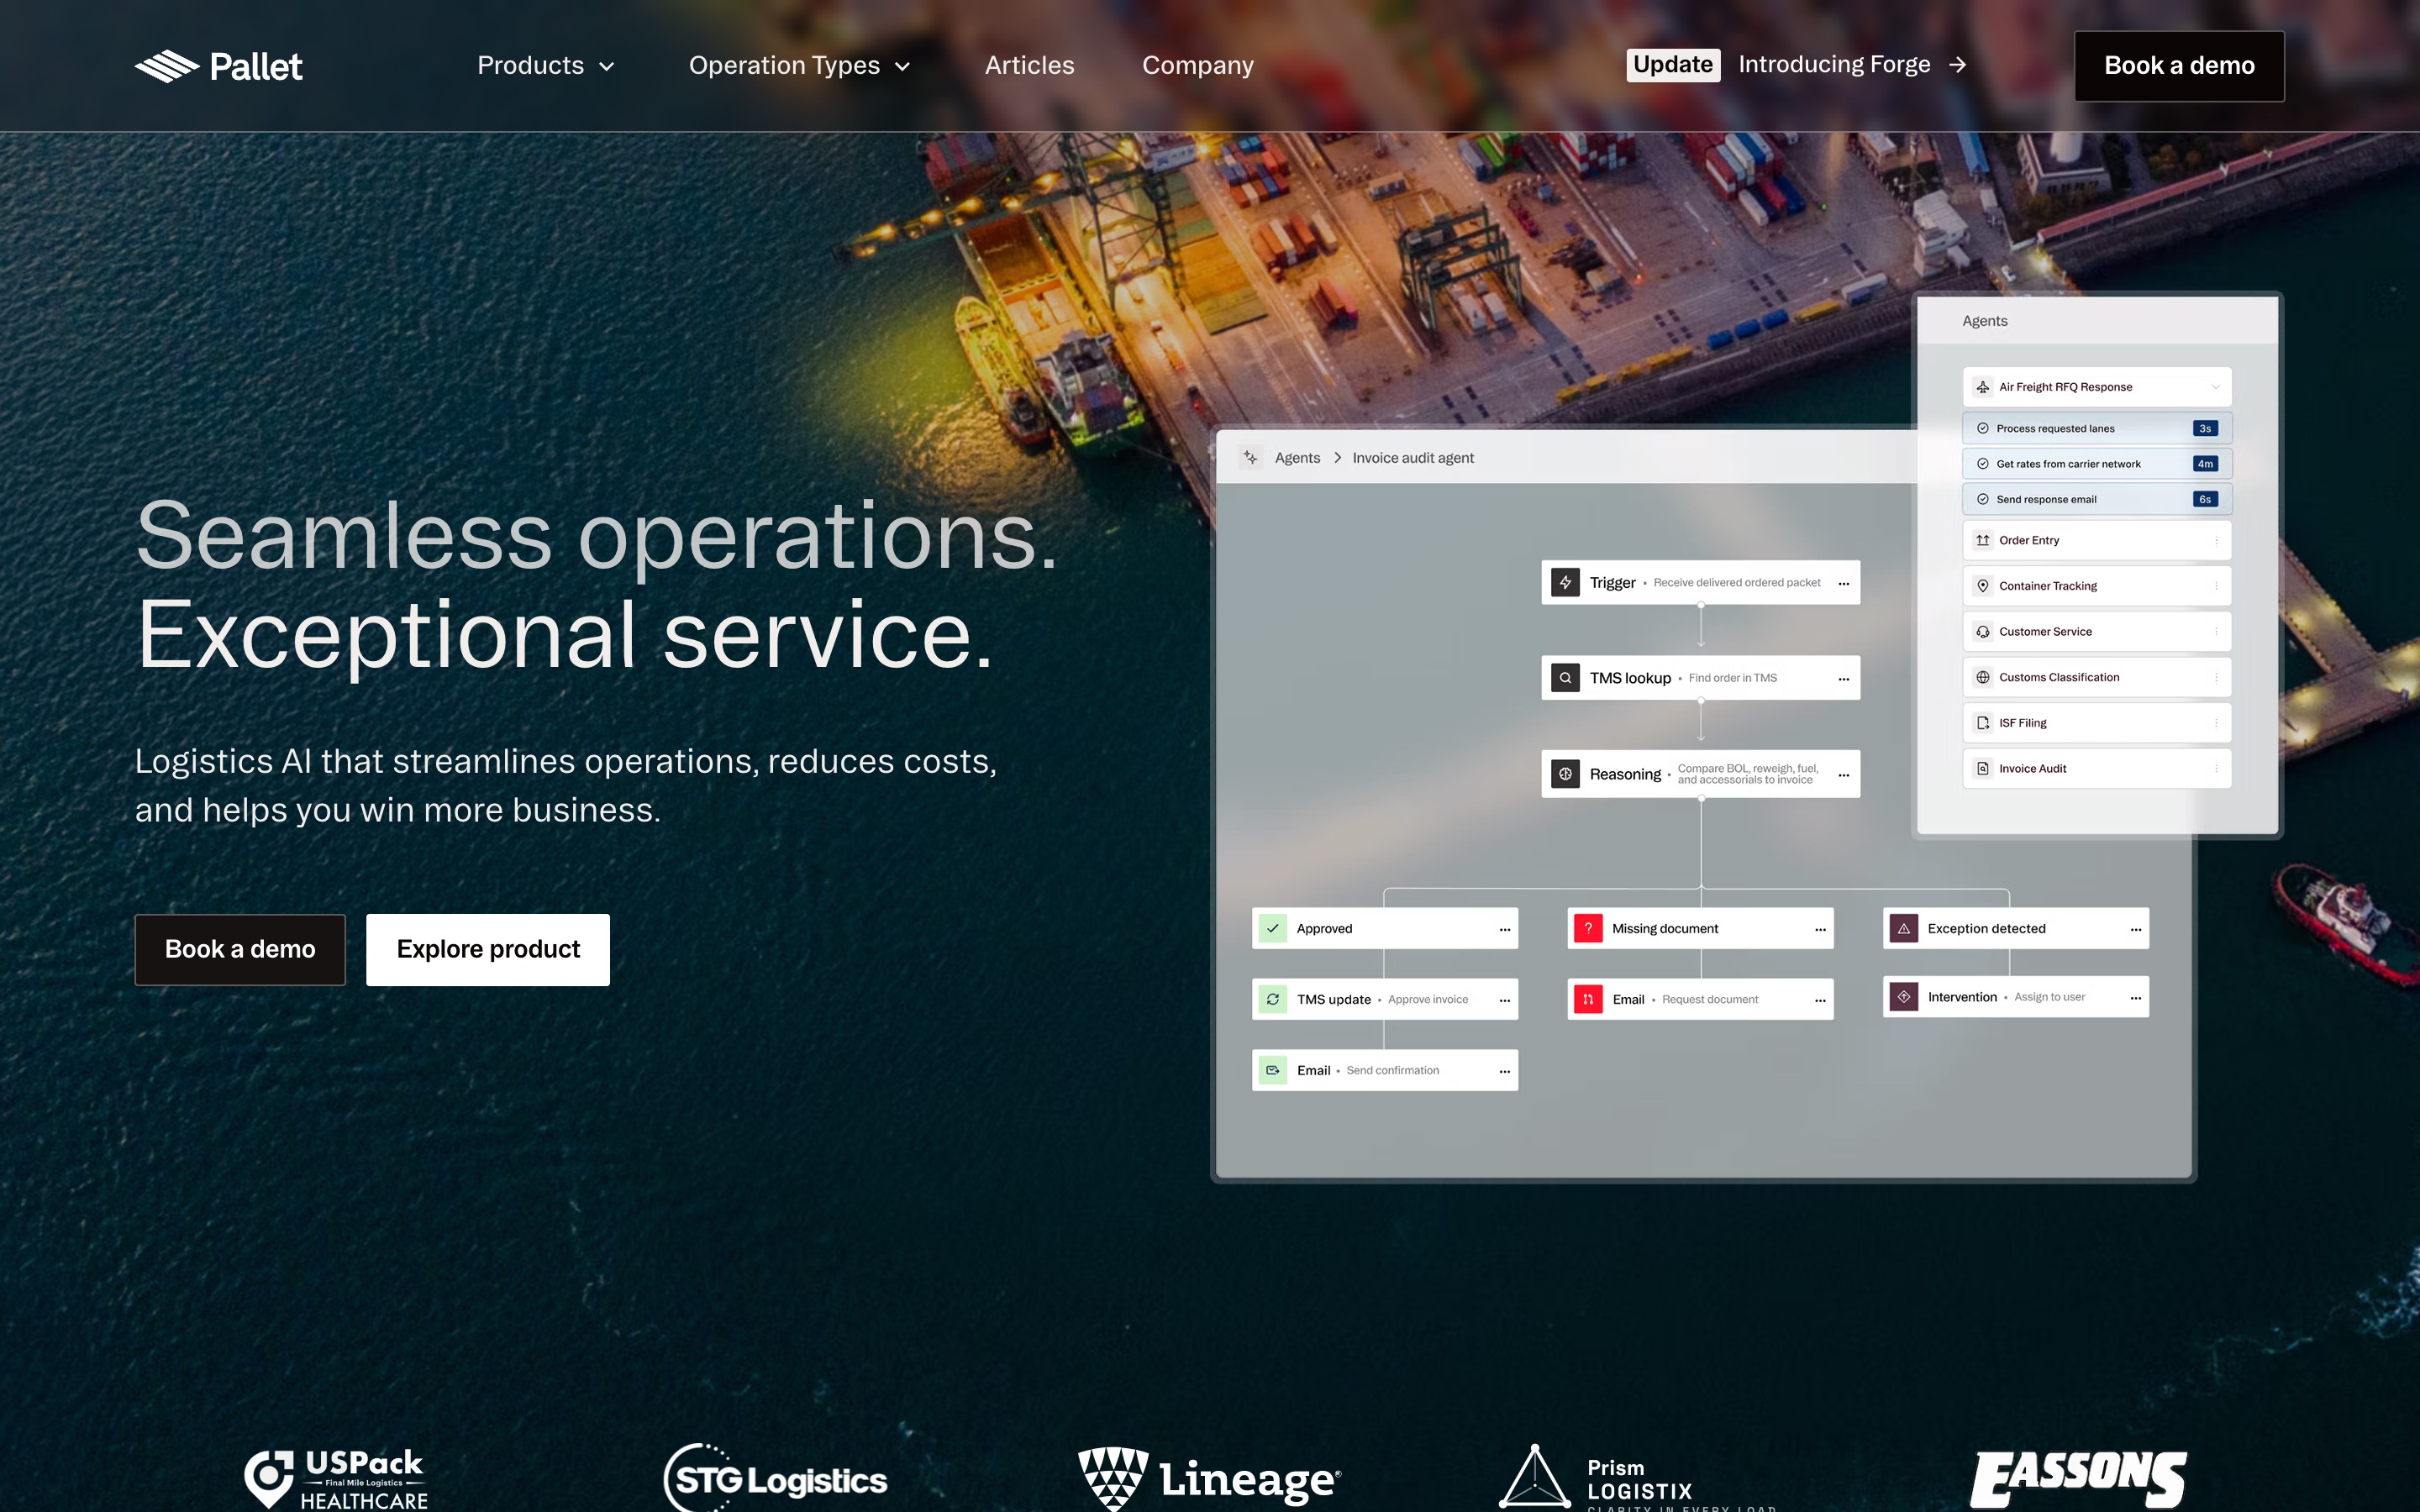
Task: Click the Customer Service headset icon
Action: pos(1983,632)
